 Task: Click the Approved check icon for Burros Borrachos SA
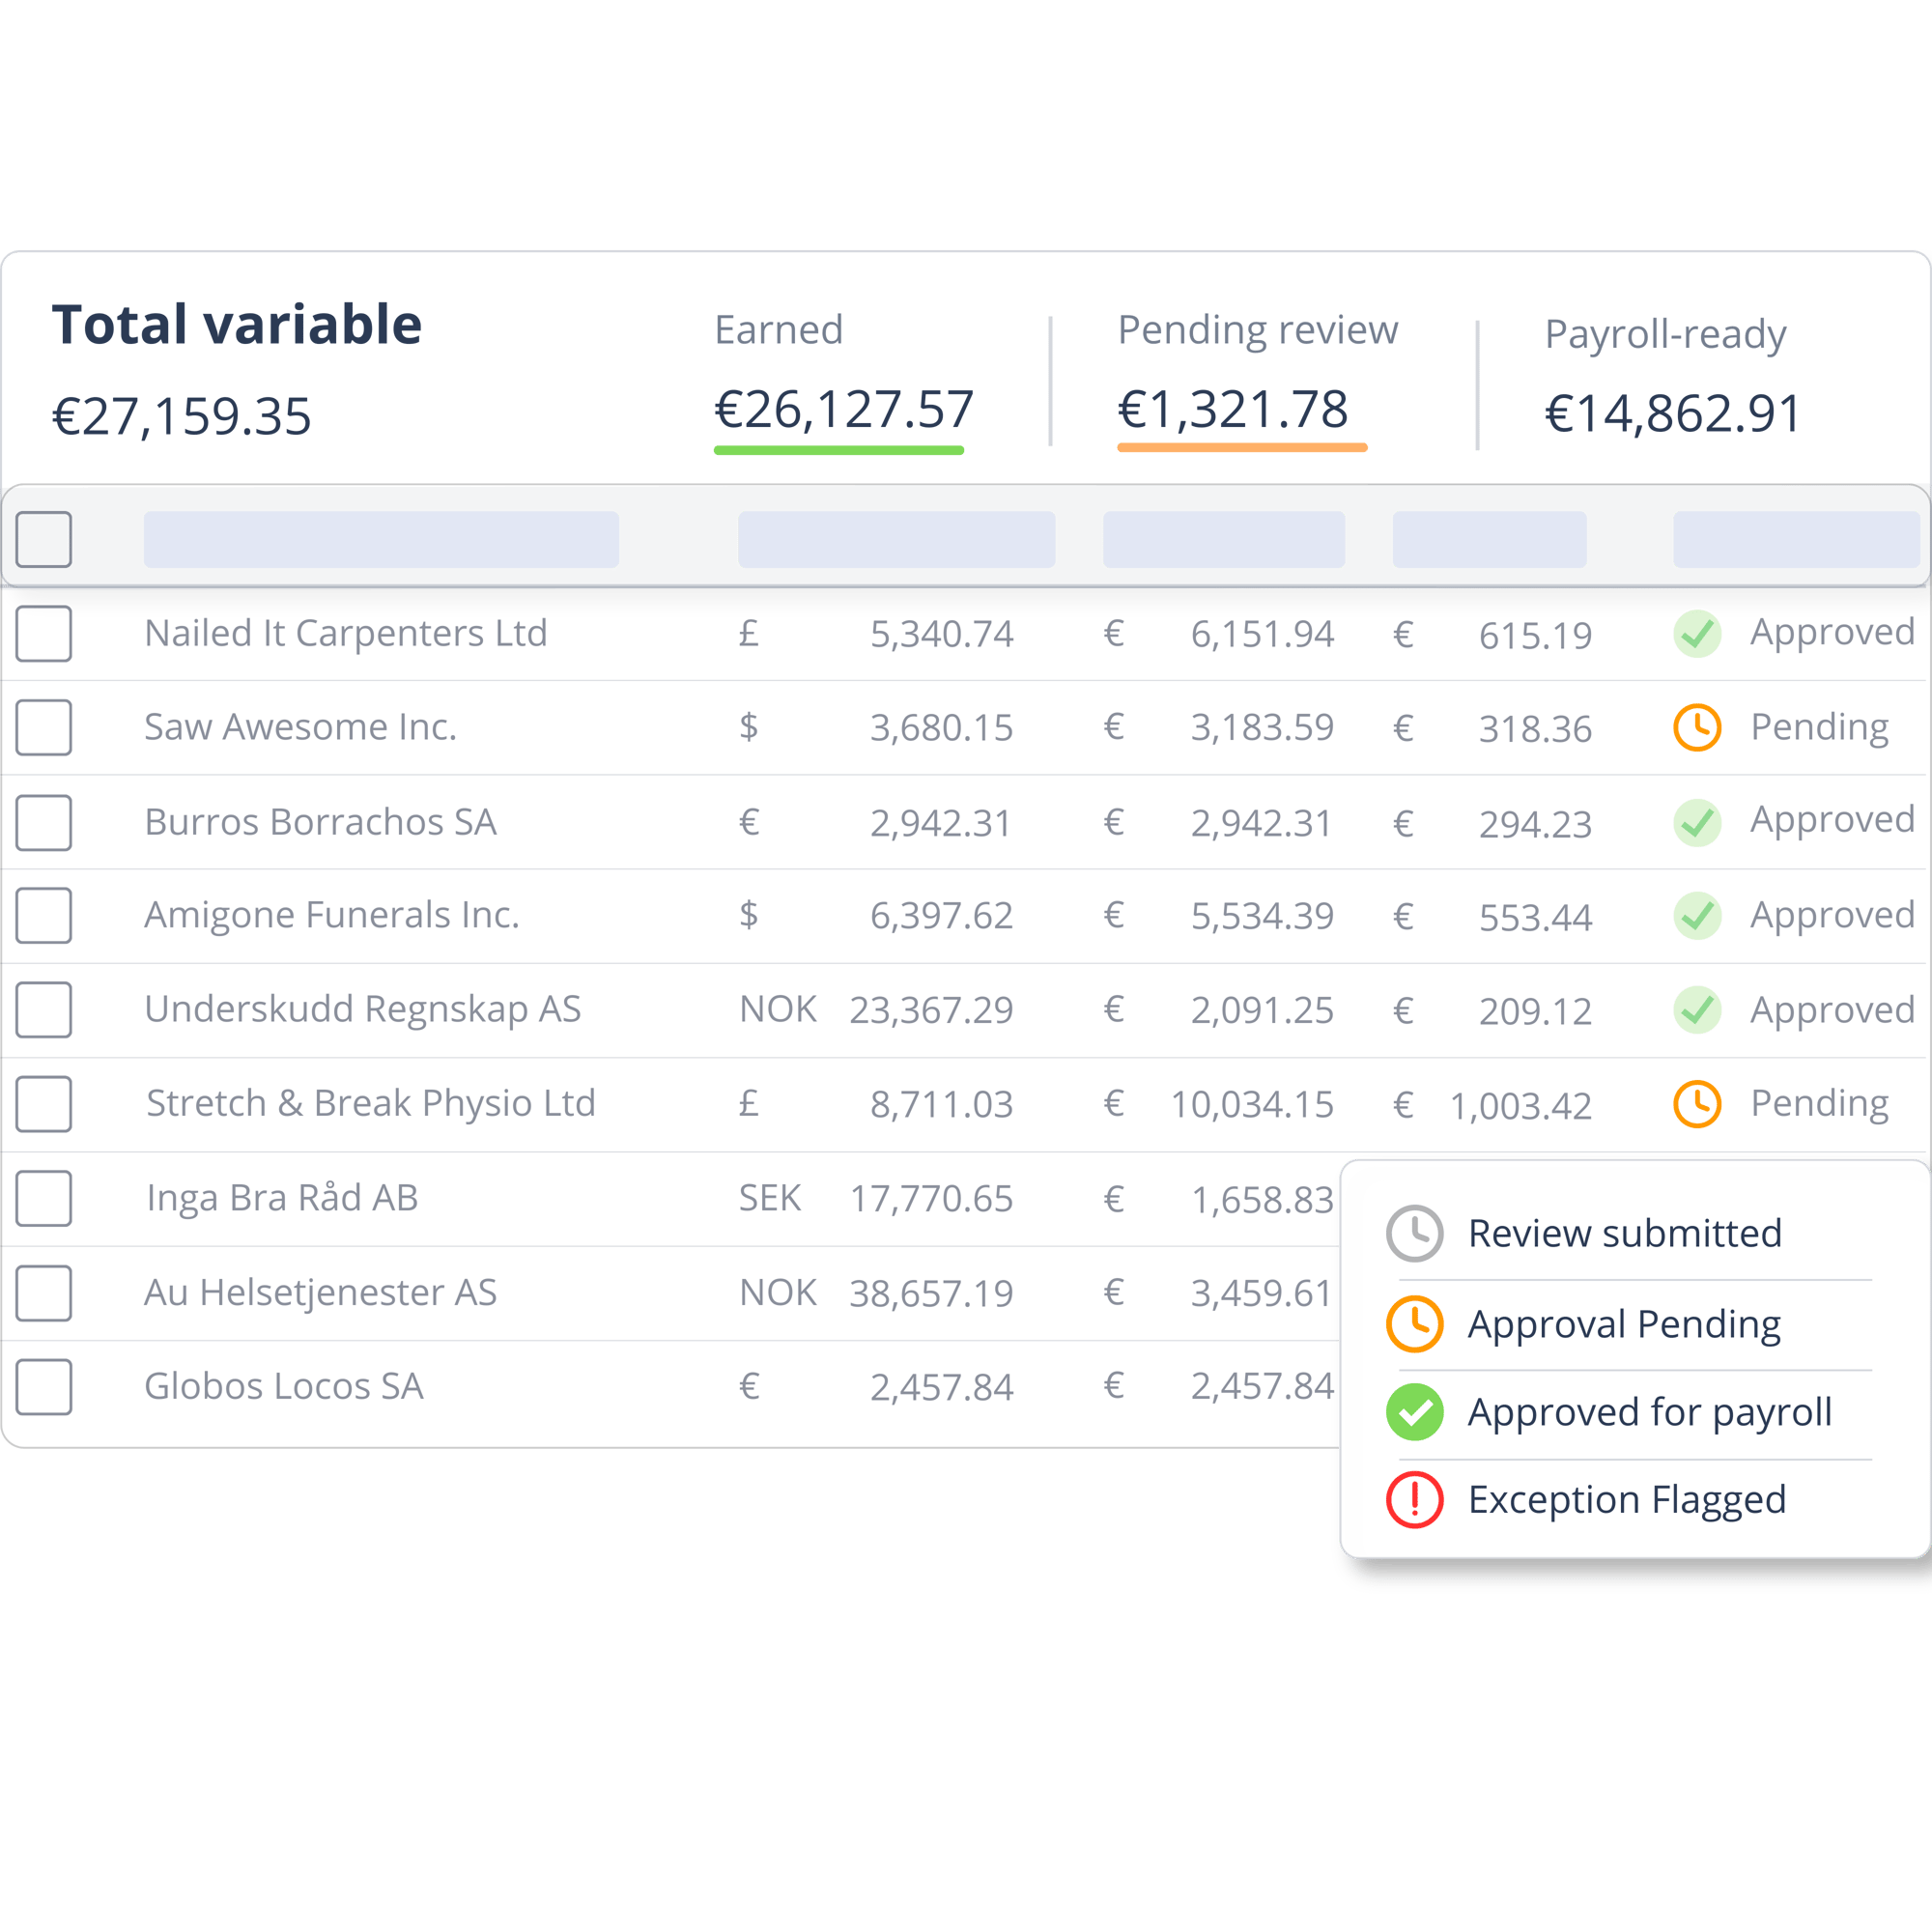1697,822
